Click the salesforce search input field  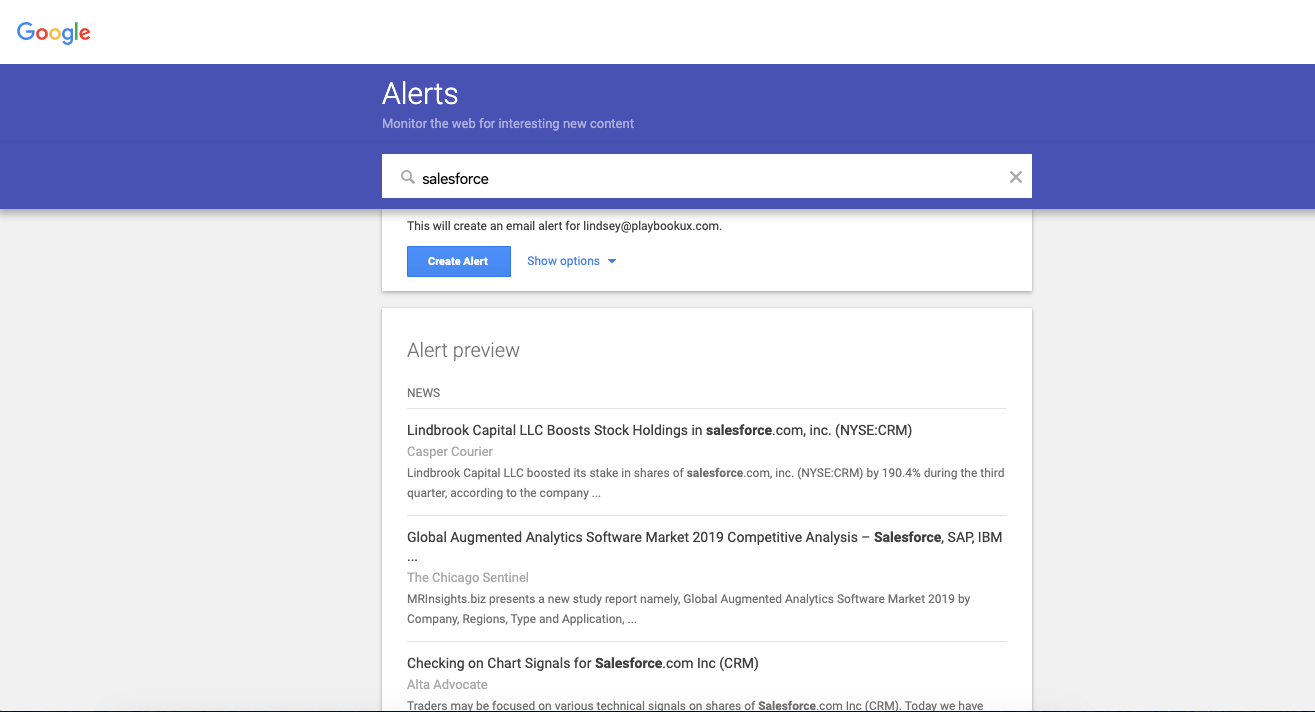707,177
